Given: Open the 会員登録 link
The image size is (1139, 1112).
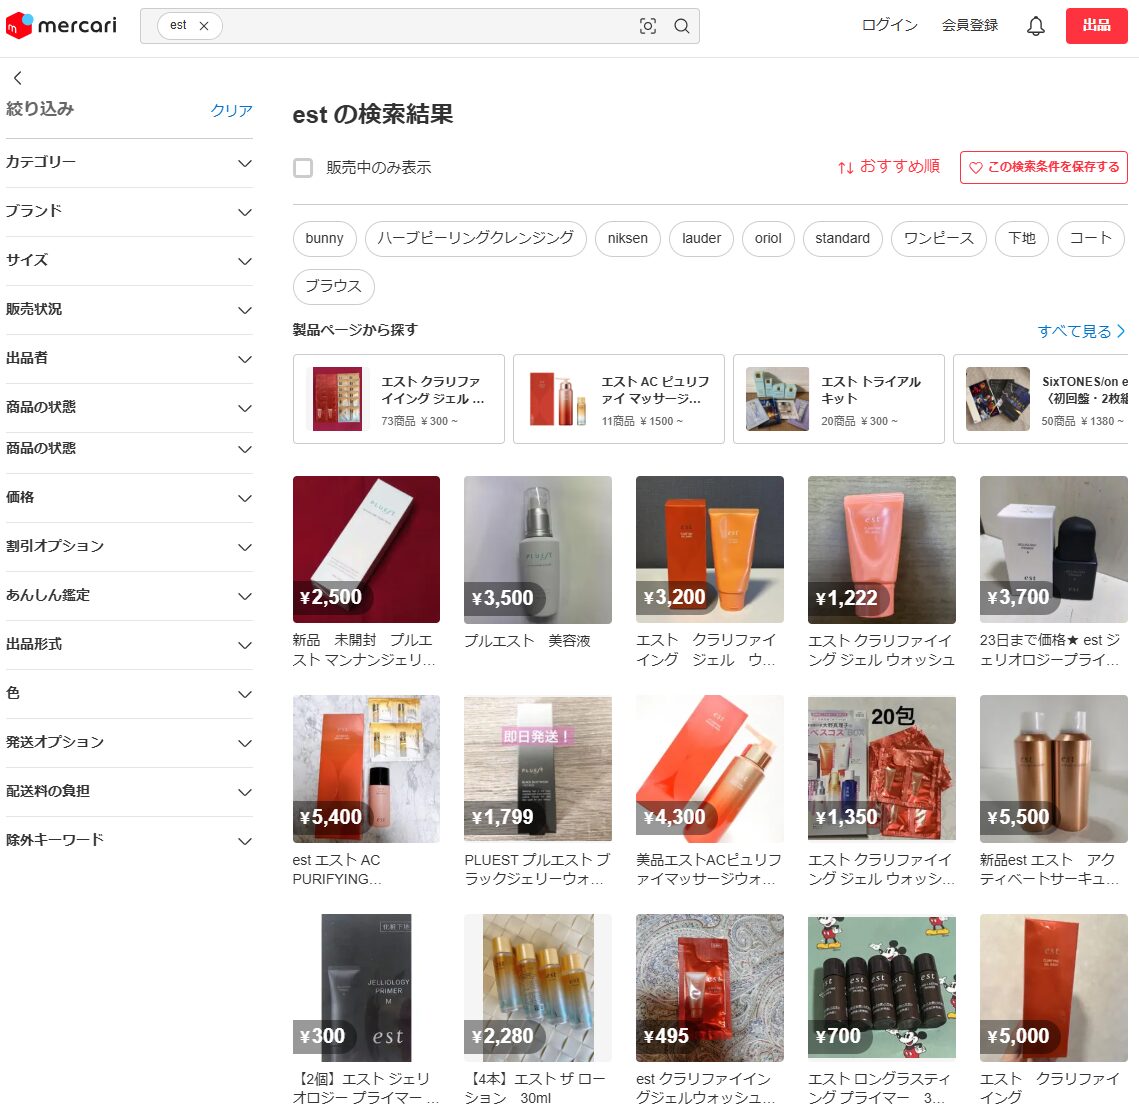Looking at the screenshot, I should pos(970,25).
